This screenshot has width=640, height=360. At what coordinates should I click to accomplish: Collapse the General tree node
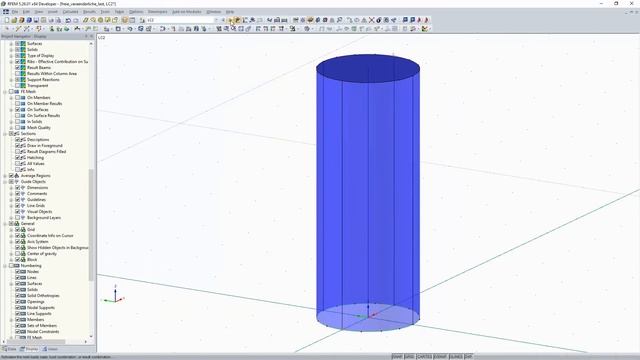(x=5, y=224)
